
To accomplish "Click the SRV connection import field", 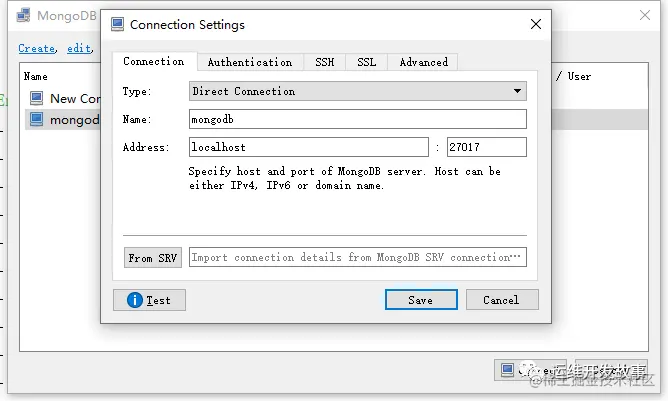I will pos(357,257).
